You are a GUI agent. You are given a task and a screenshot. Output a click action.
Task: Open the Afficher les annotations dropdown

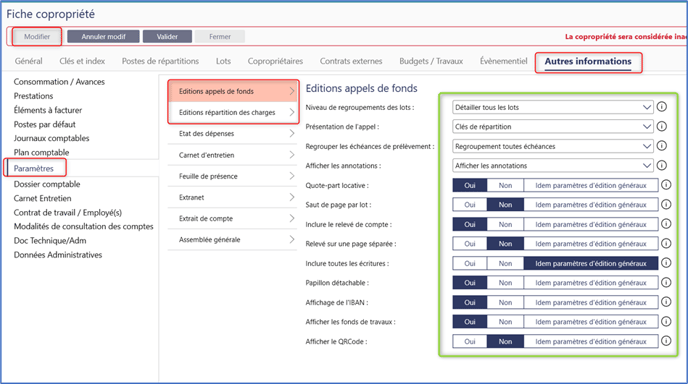(552, 165)
